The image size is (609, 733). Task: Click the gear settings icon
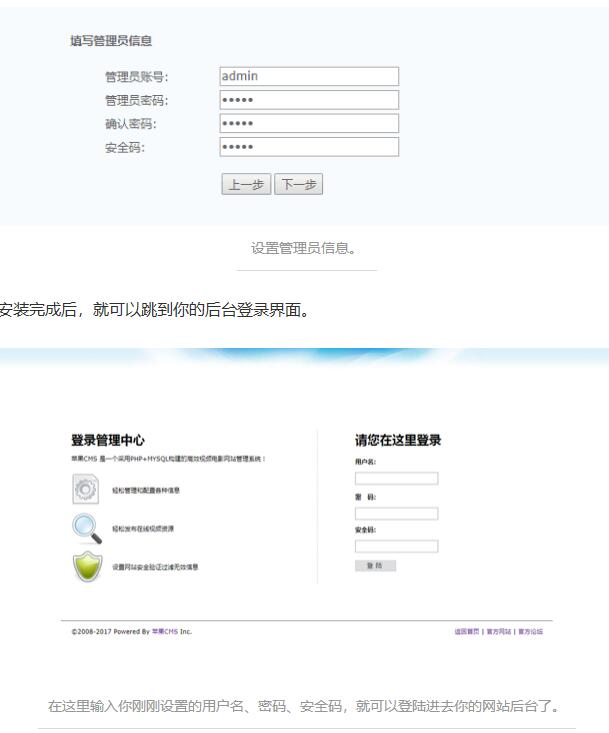pyautogui.click(x=86, y=489)
